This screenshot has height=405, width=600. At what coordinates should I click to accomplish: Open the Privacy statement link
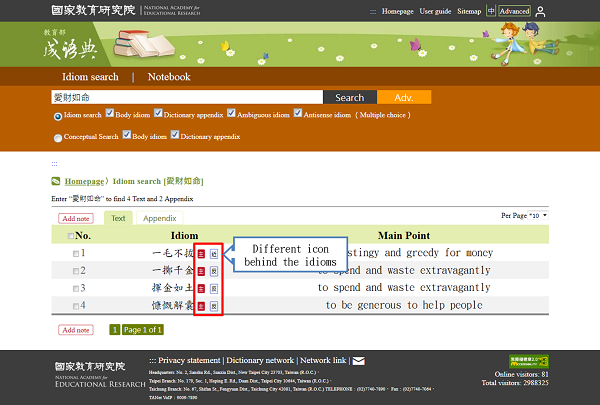point(189,360)
